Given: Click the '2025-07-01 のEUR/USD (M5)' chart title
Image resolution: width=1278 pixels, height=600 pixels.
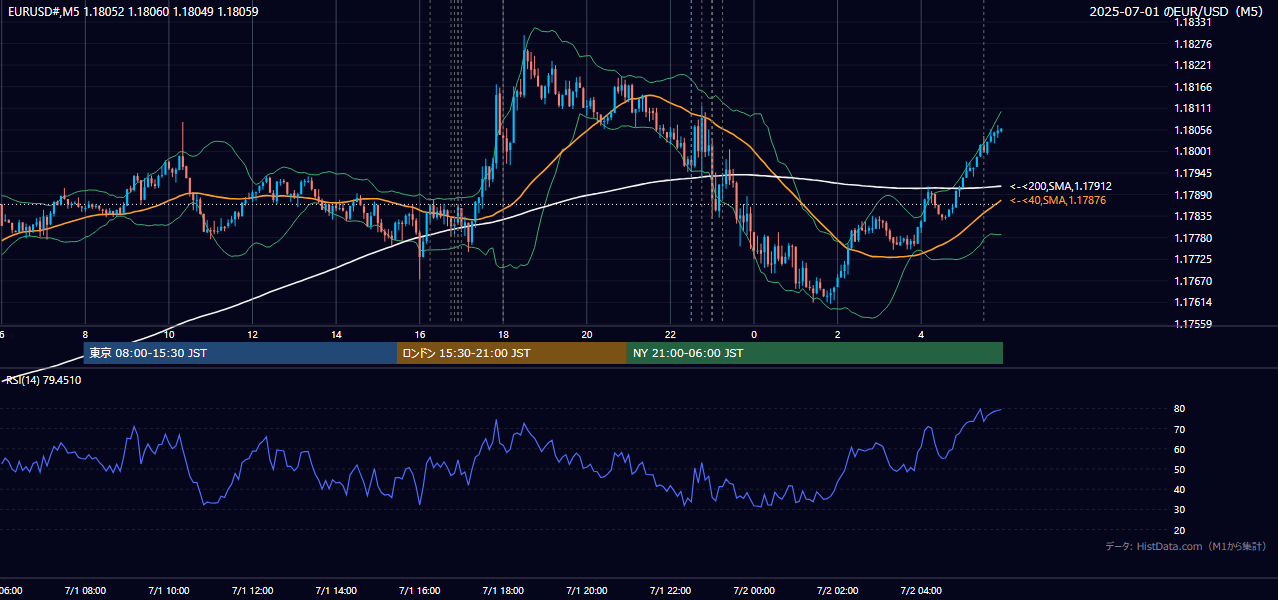Looking at the screenshot, I should click(1178, 12).
